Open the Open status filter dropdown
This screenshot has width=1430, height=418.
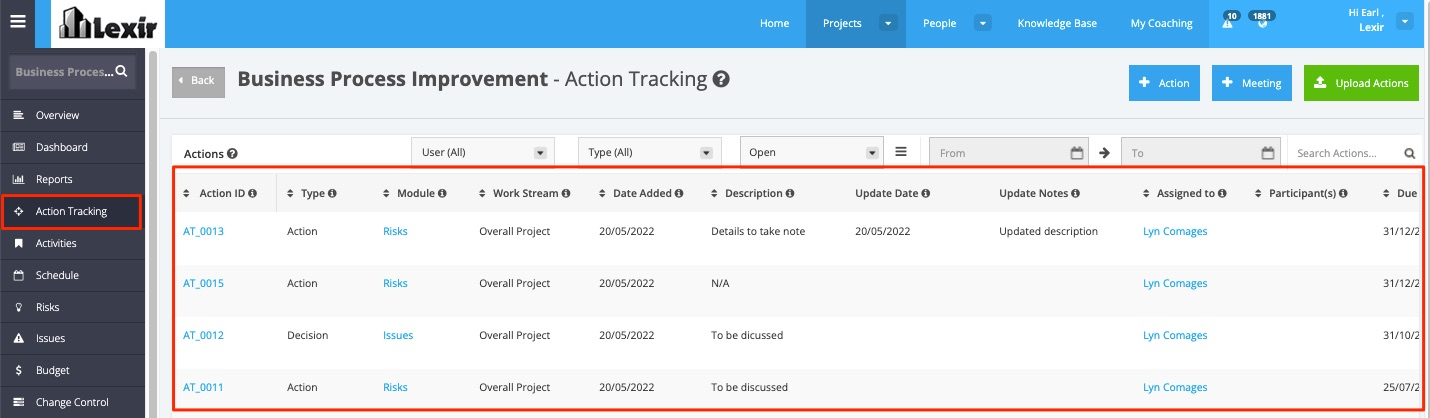coord(811,152)
